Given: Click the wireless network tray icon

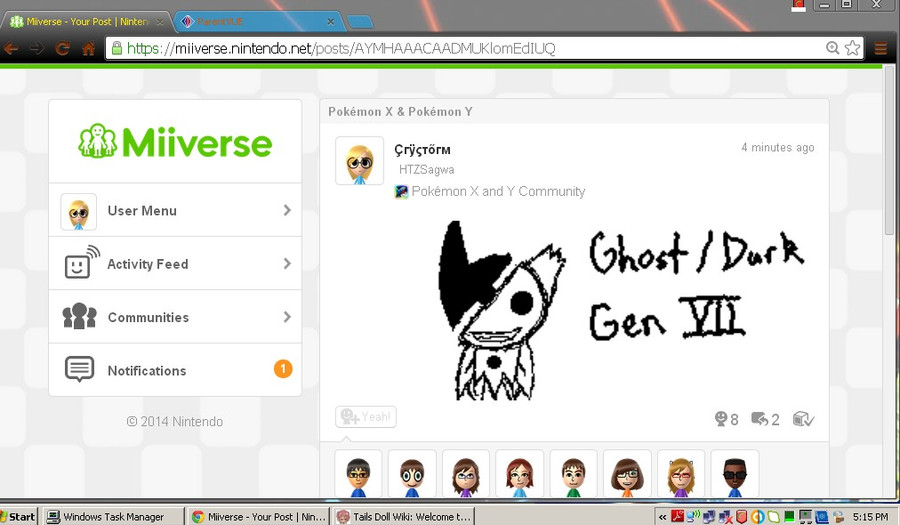Looking at the screenshot, I should [x=693, y=516].
